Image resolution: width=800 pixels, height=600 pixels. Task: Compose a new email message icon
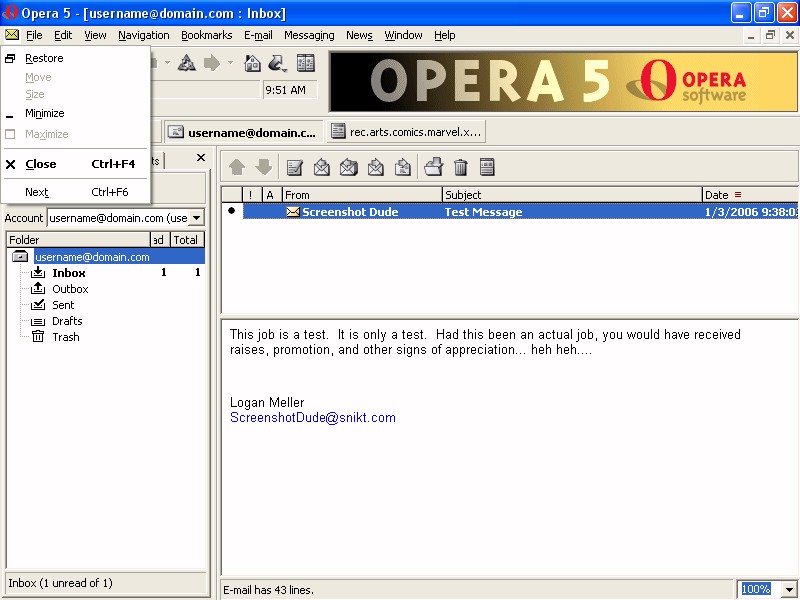[295, 167]
